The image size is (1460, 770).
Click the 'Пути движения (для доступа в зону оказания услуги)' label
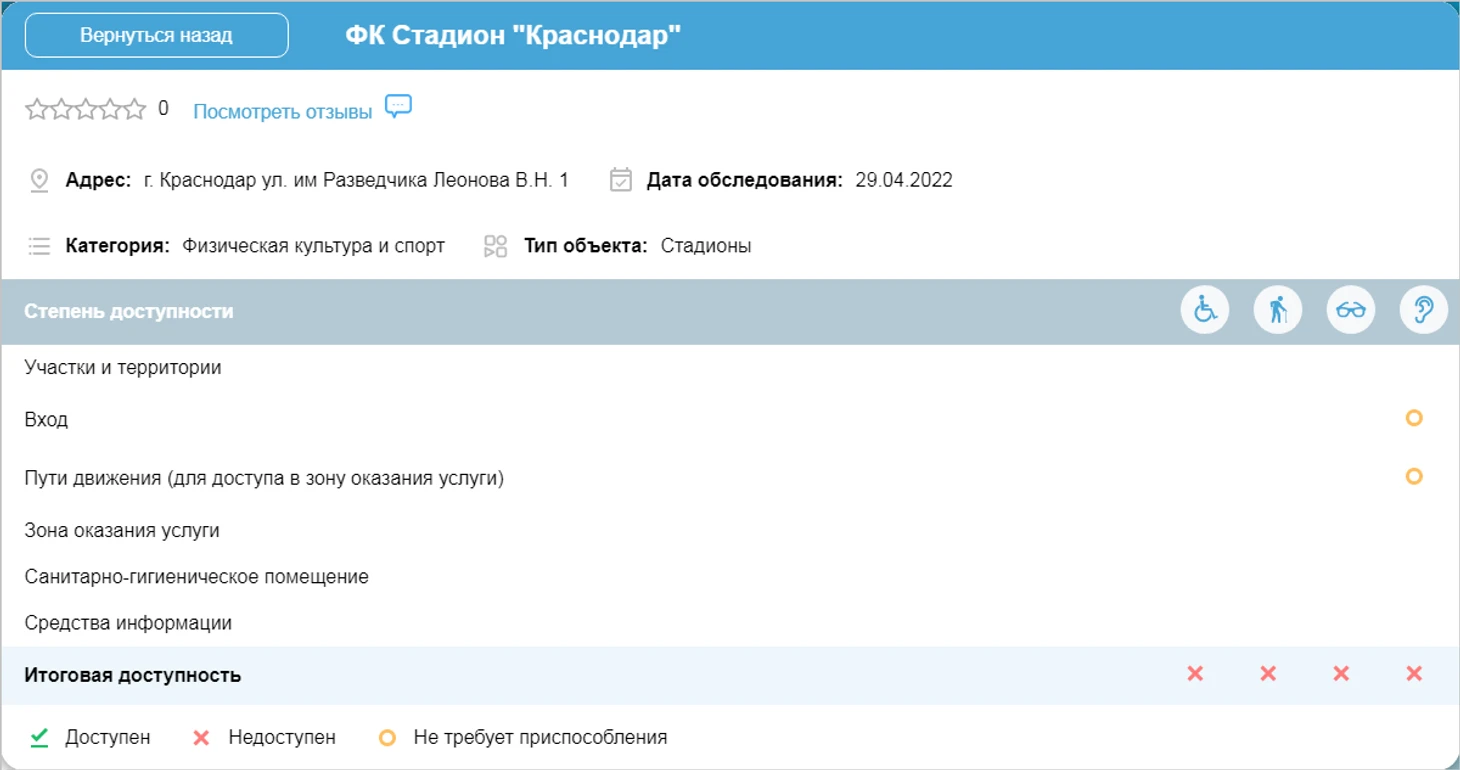coord(264,478)
